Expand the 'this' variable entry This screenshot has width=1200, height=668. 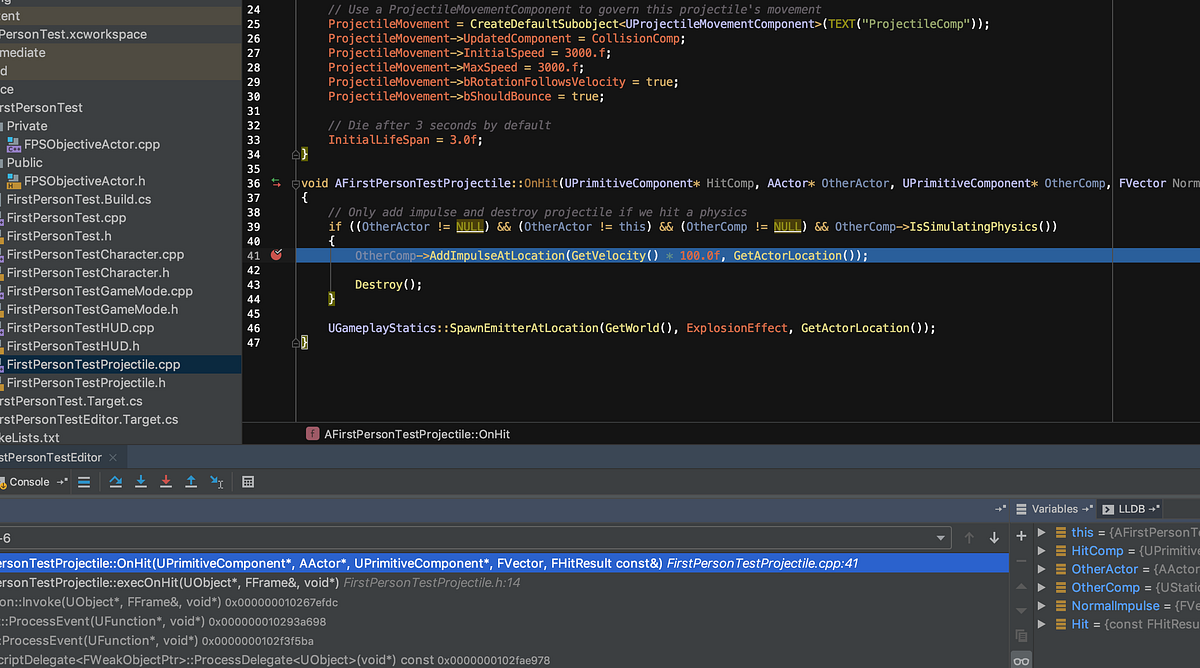pos(1042,532)
